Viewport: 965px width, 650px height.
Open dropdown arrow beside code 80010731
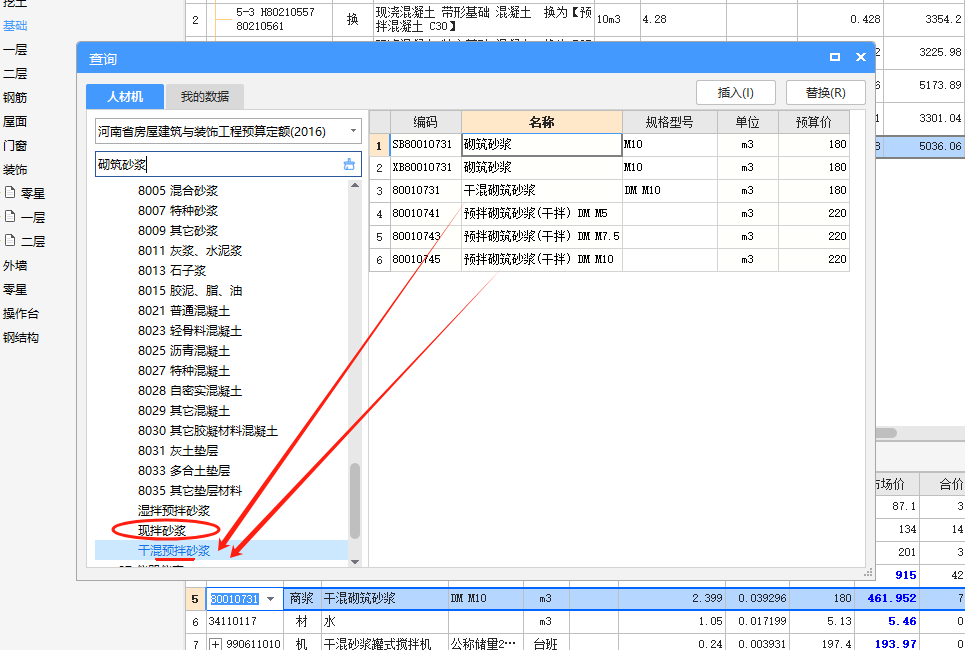click(x=270, y=598)
